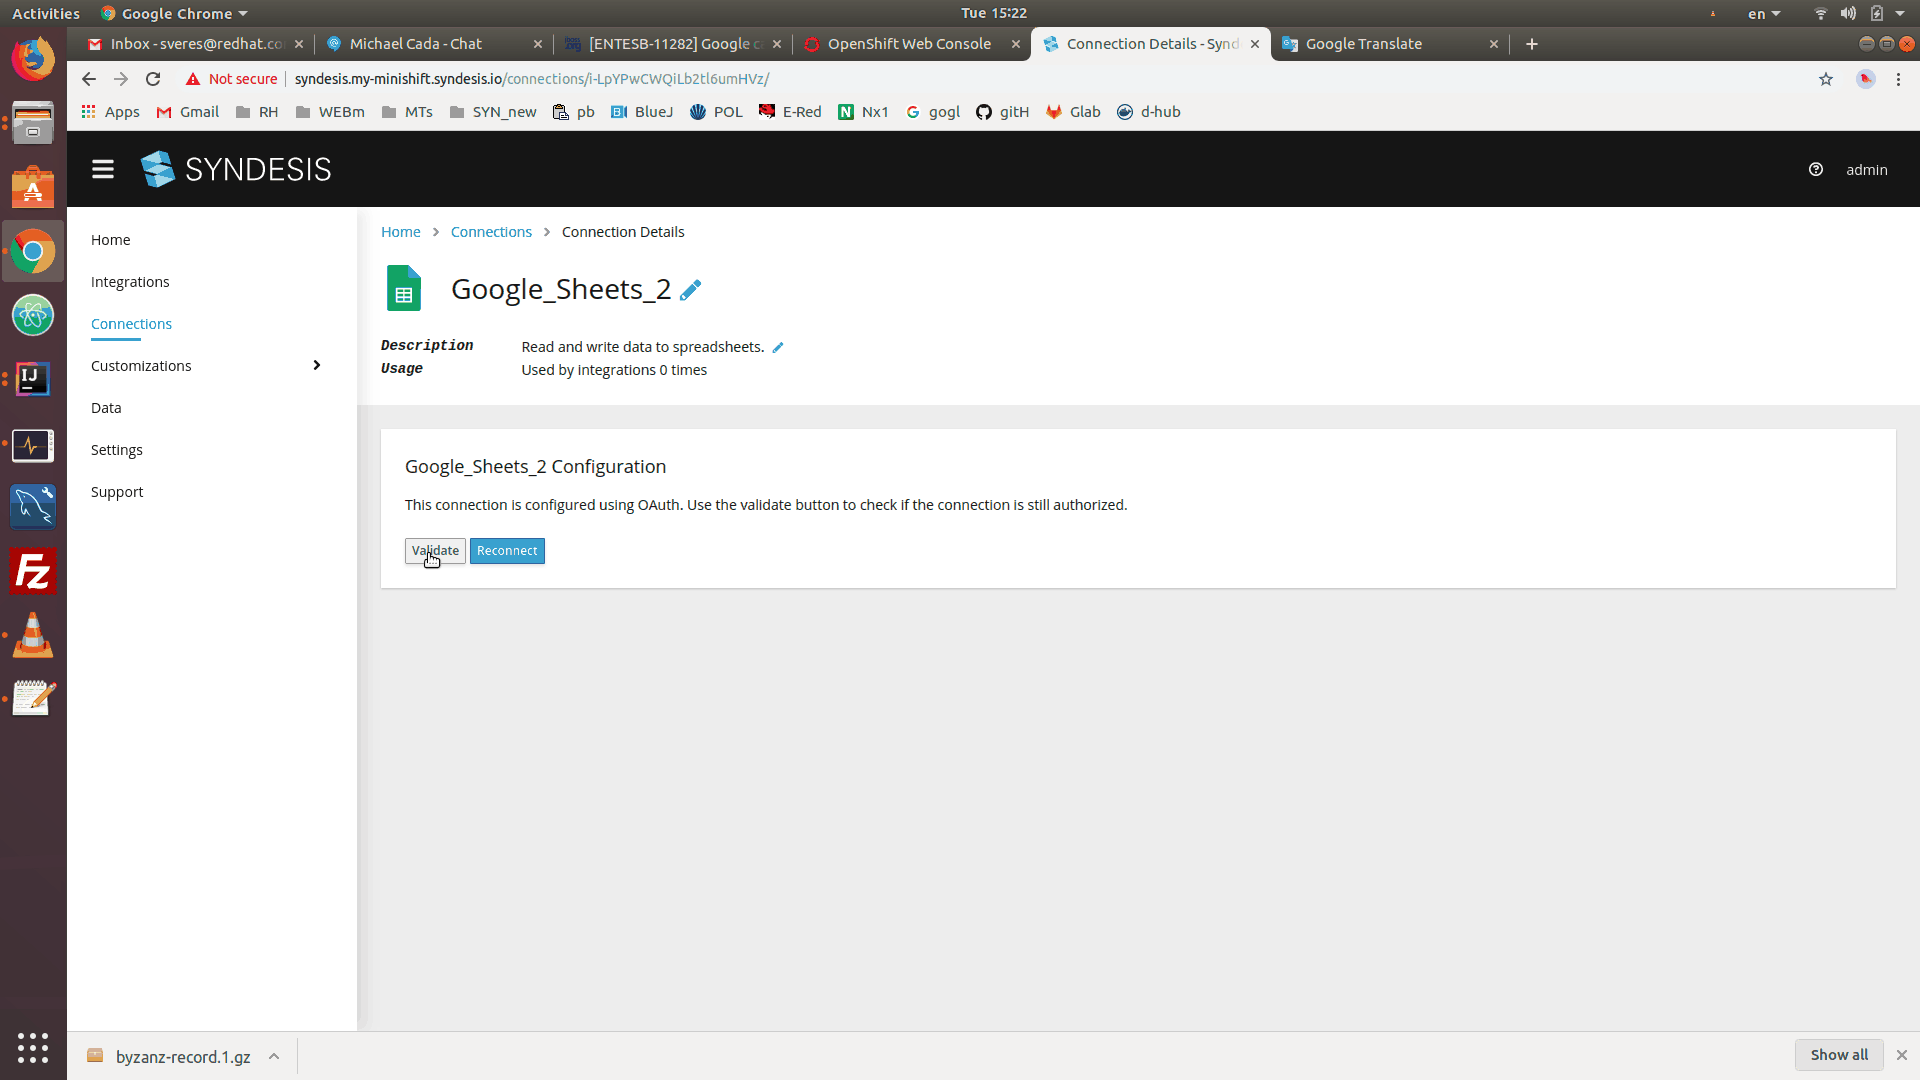Click the address bar URL
1920x1080 pixels.
tap(532, 79)
